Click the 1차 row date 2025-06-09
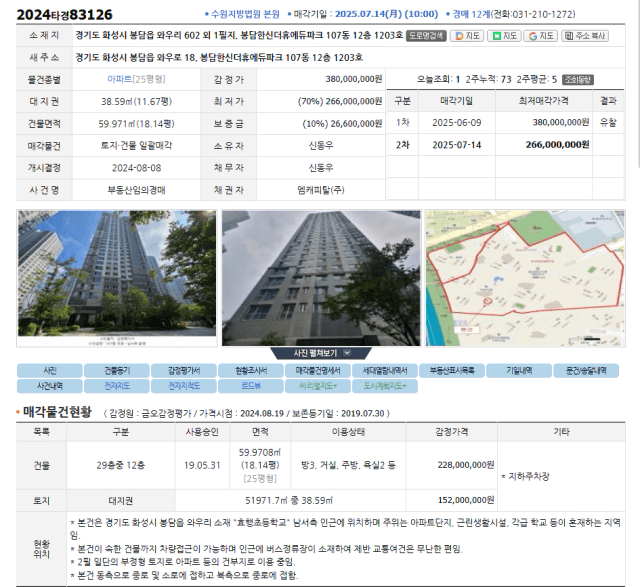Viewport: 640px width, 587px height. click(457, 122)
